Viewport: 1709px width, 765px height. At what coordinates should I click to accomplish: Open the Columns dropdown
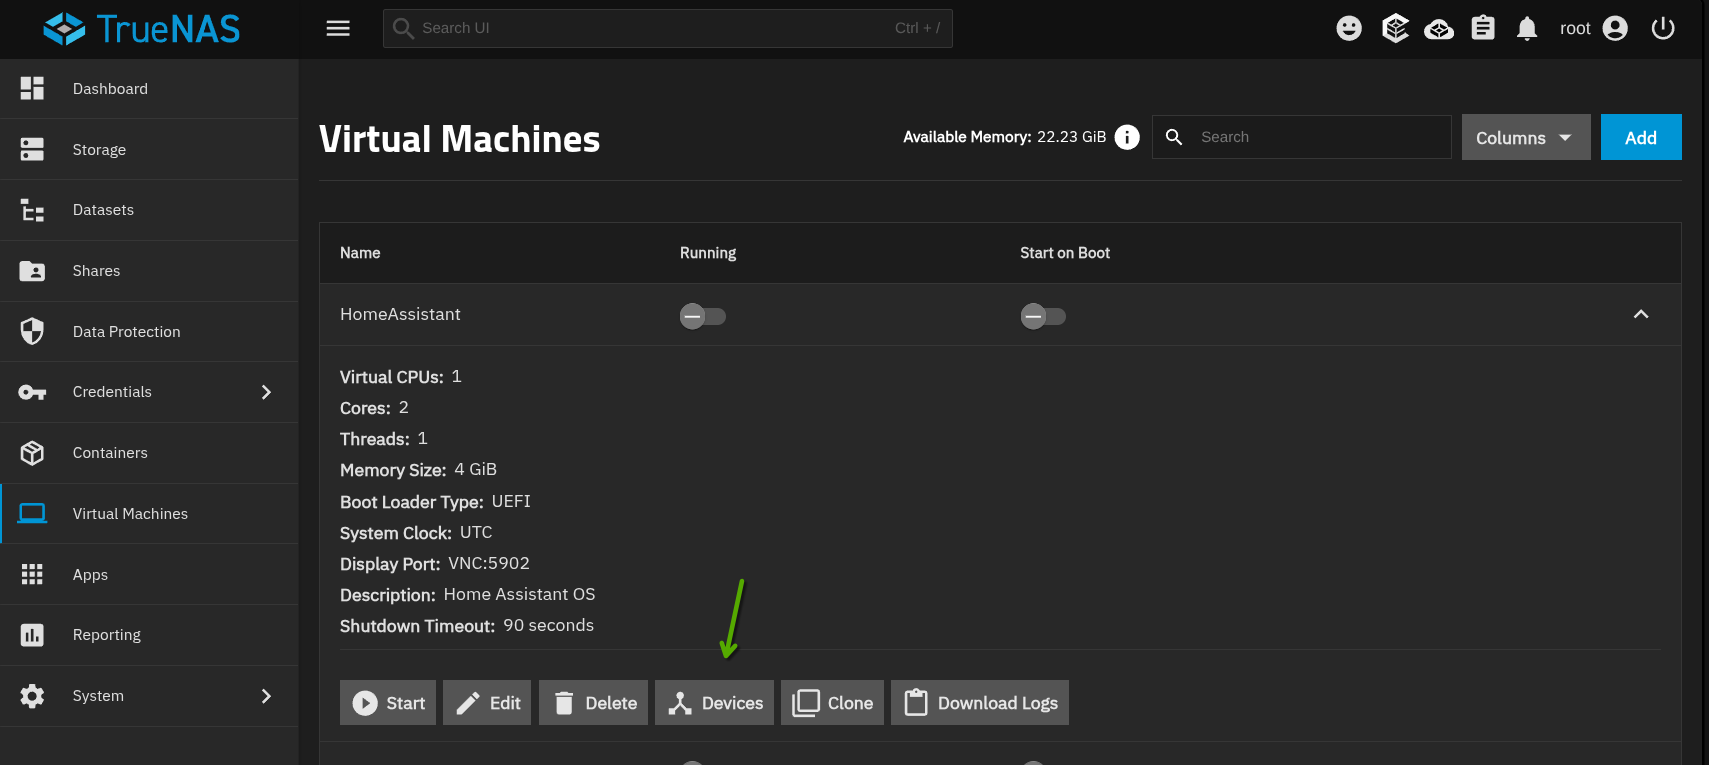click(1526, 137)
